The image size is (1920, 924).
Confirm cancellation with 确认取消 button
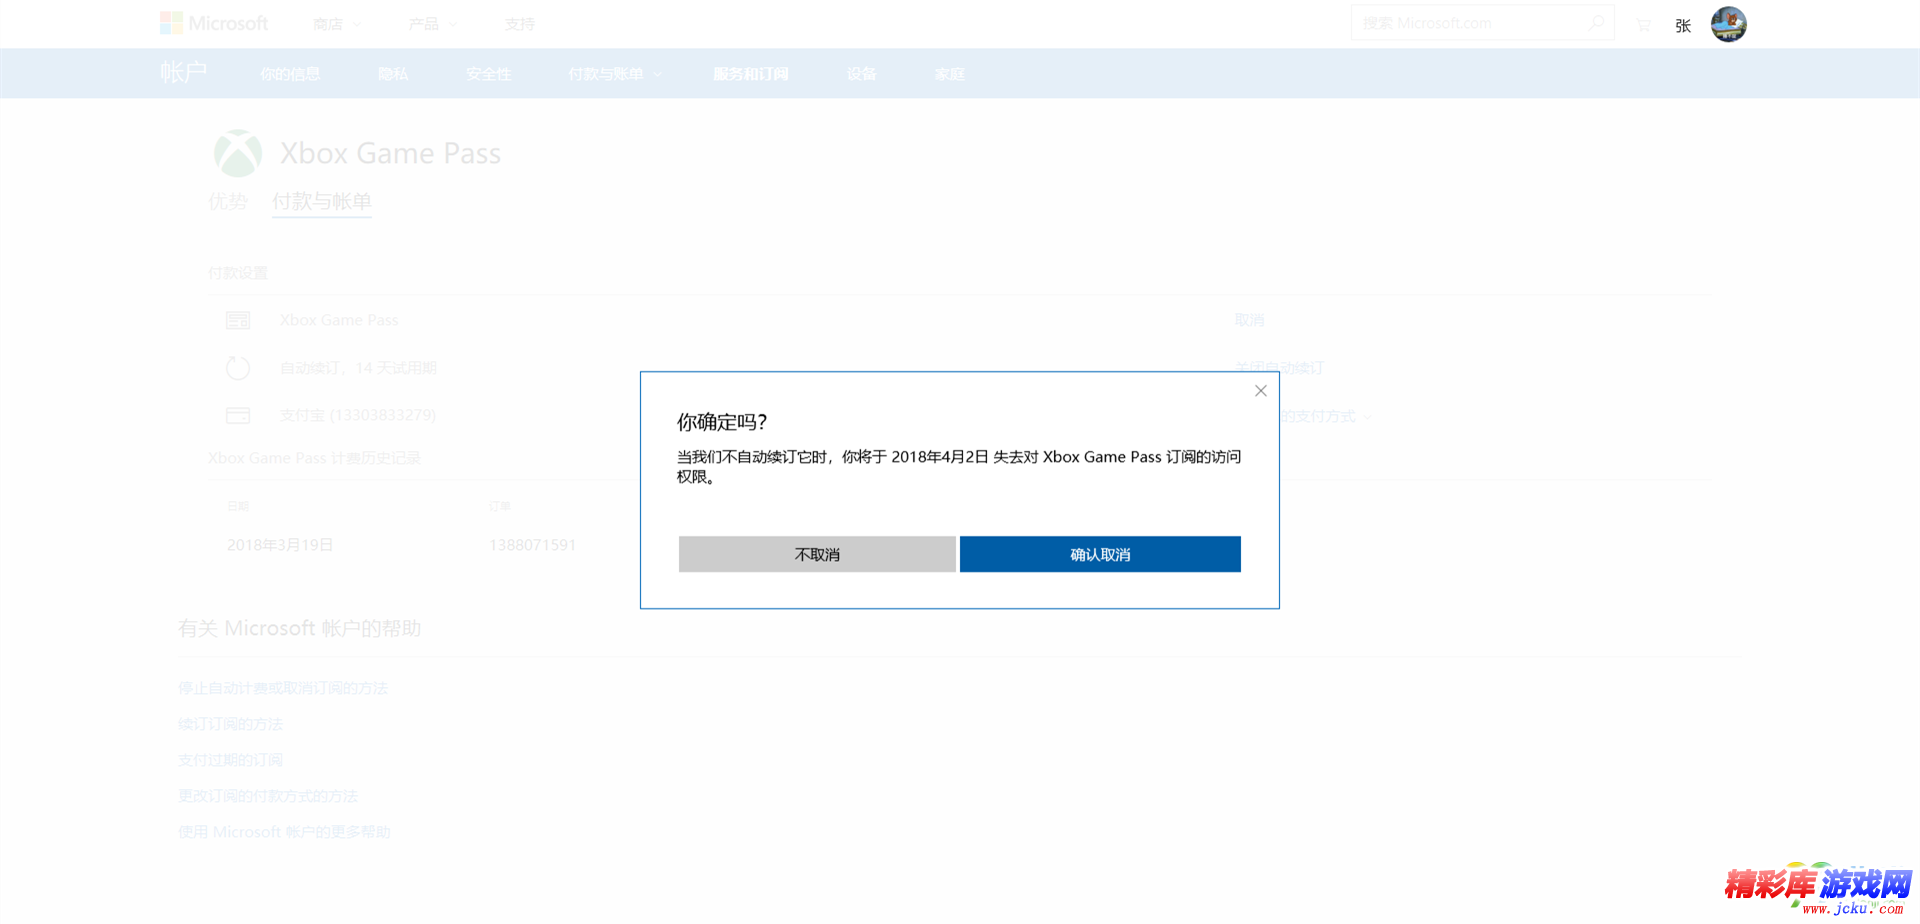point(1100,554)
